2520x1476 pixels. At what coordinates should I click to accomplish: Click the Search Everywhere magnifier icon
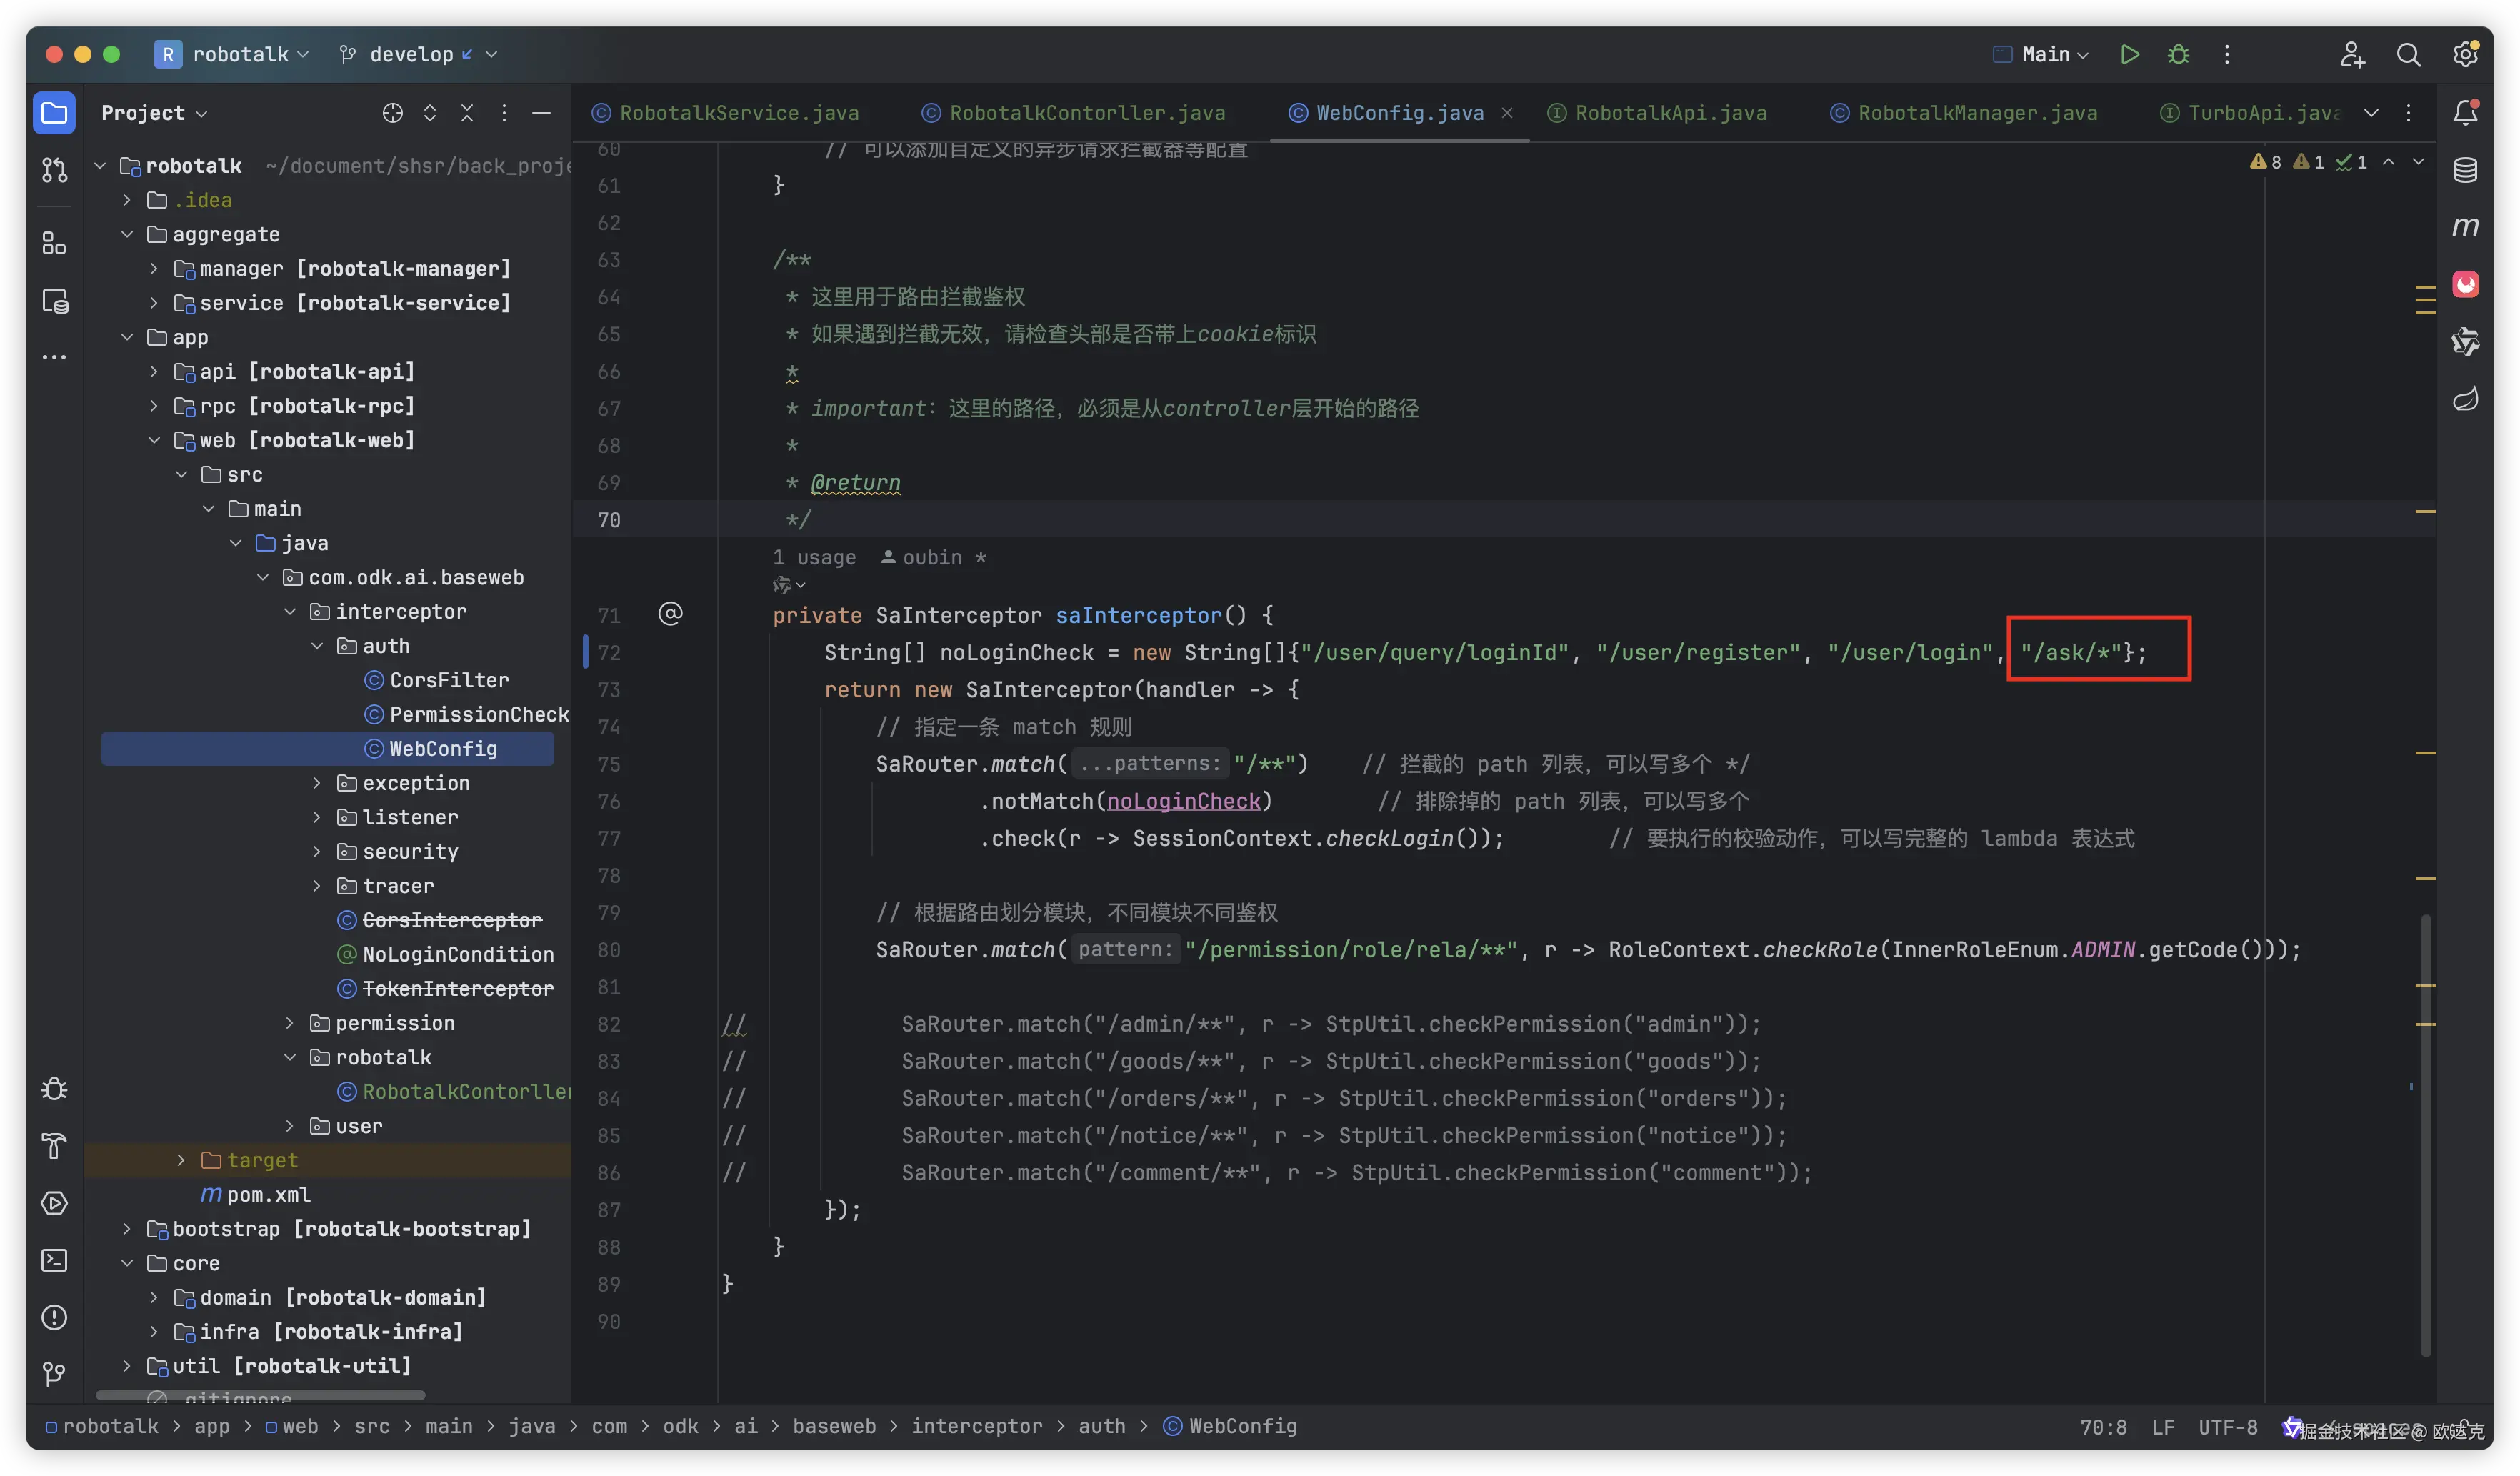(x=2408, y=54)
